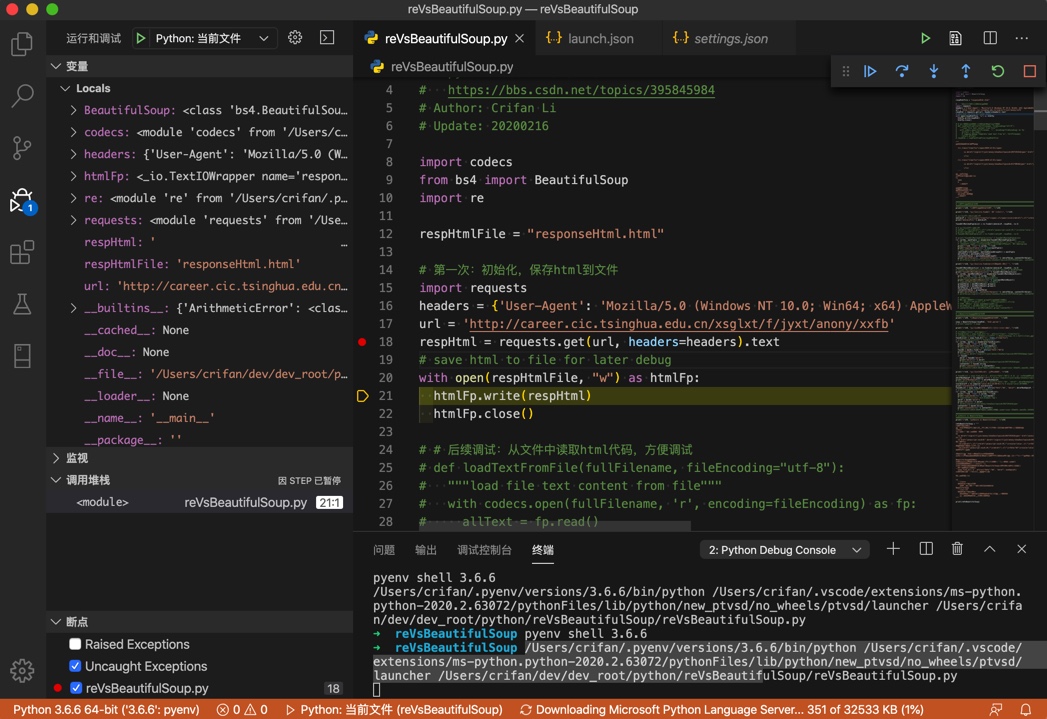Expand the requests variable

73,220
